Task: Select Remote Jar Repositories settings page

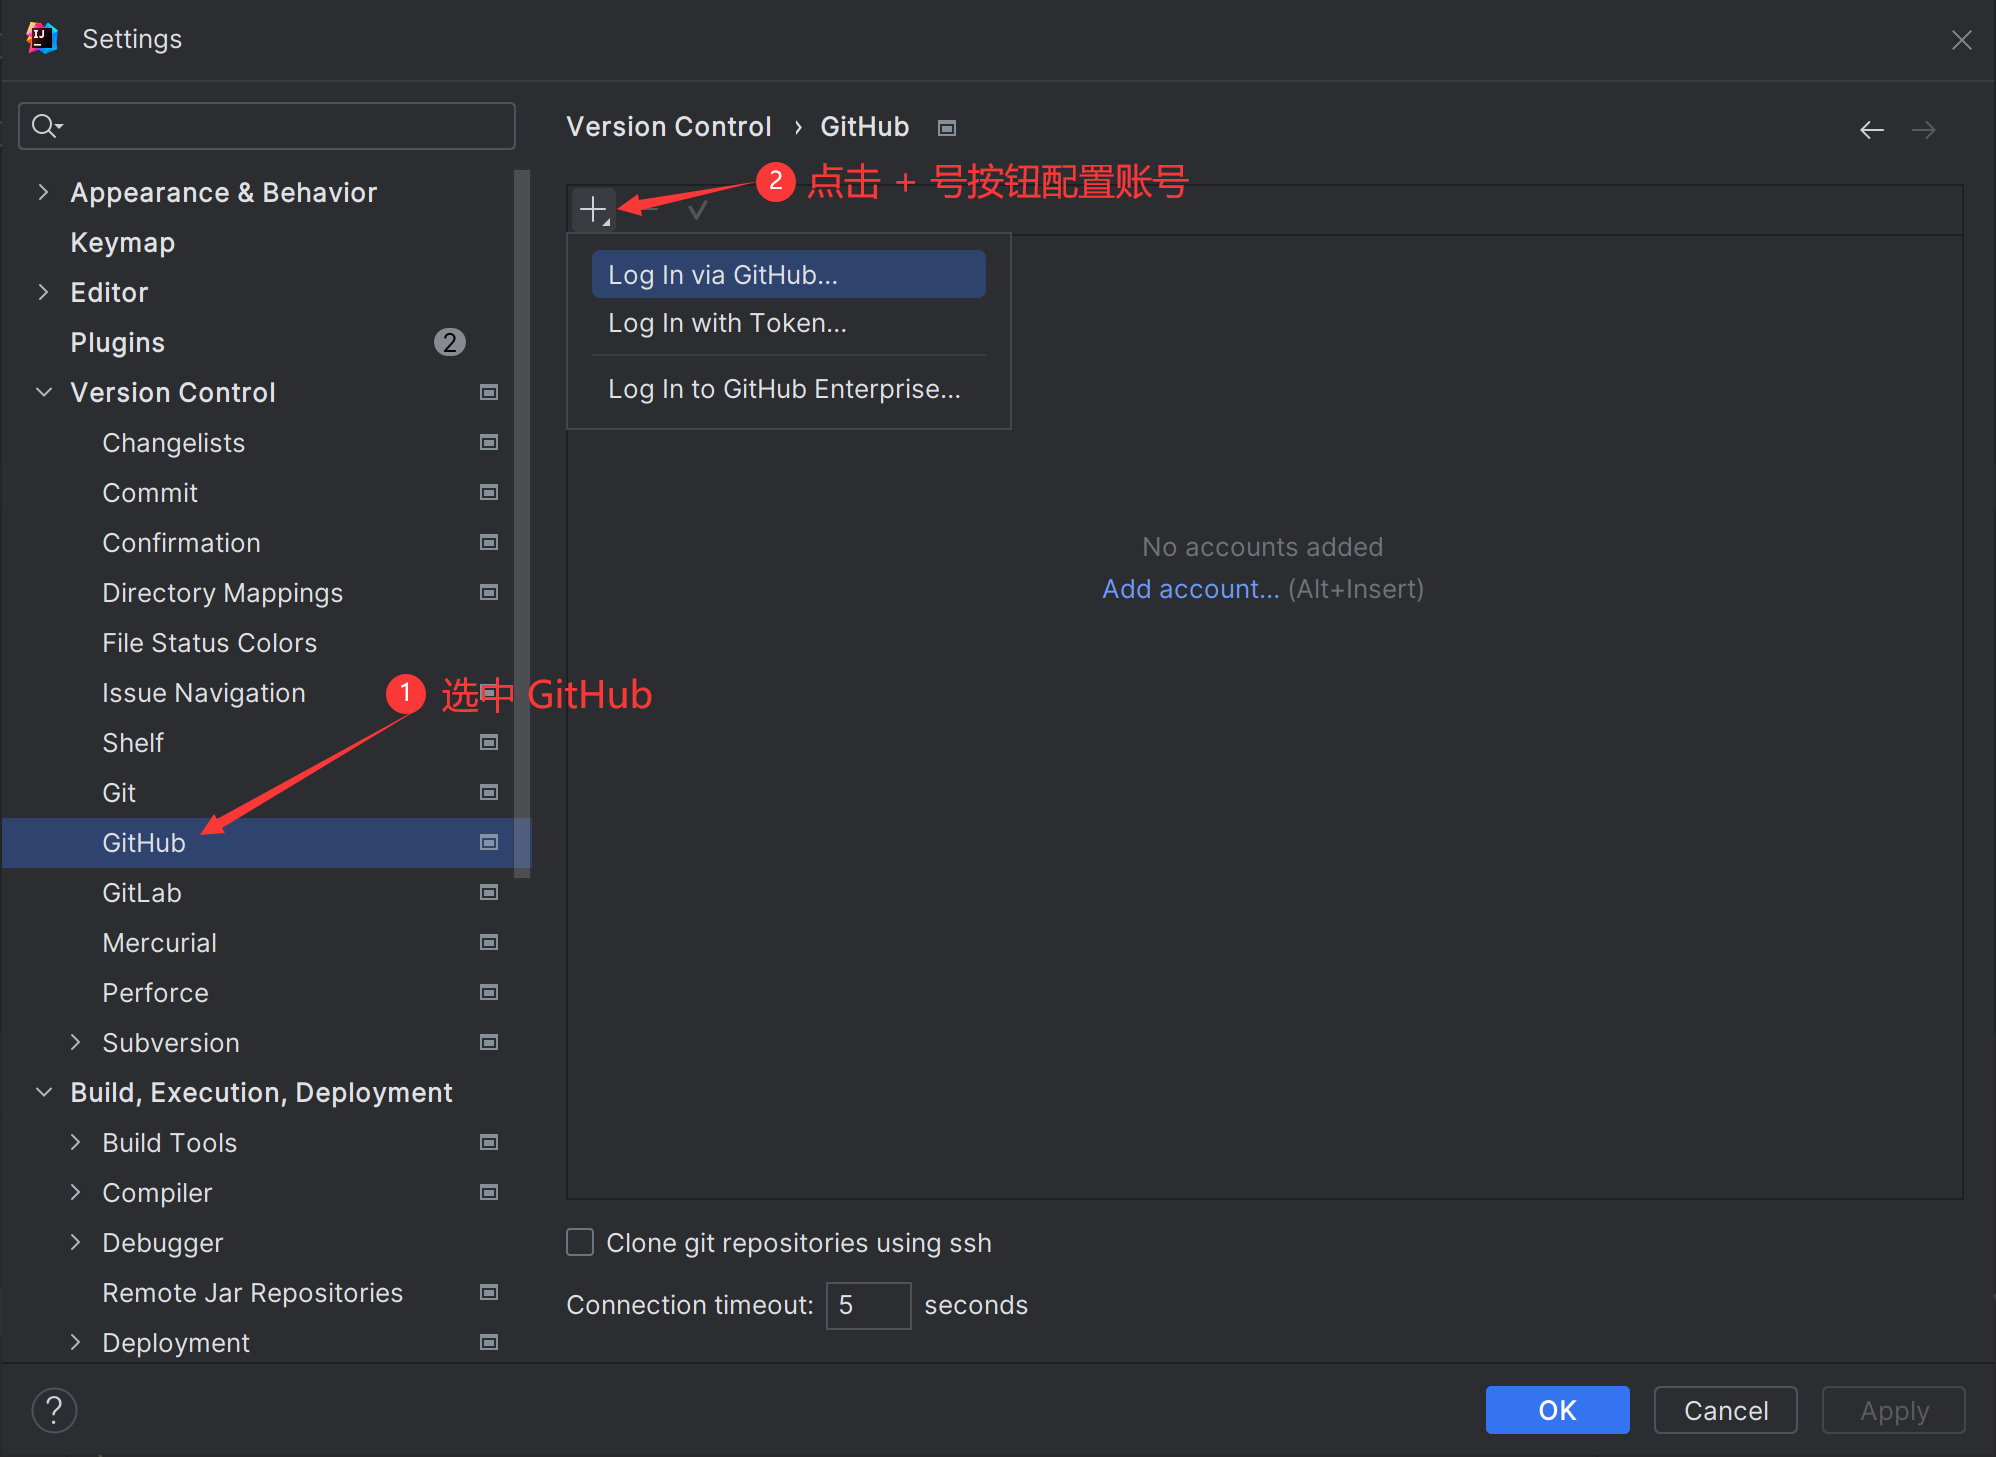Action: click(x=252, y=1292)
